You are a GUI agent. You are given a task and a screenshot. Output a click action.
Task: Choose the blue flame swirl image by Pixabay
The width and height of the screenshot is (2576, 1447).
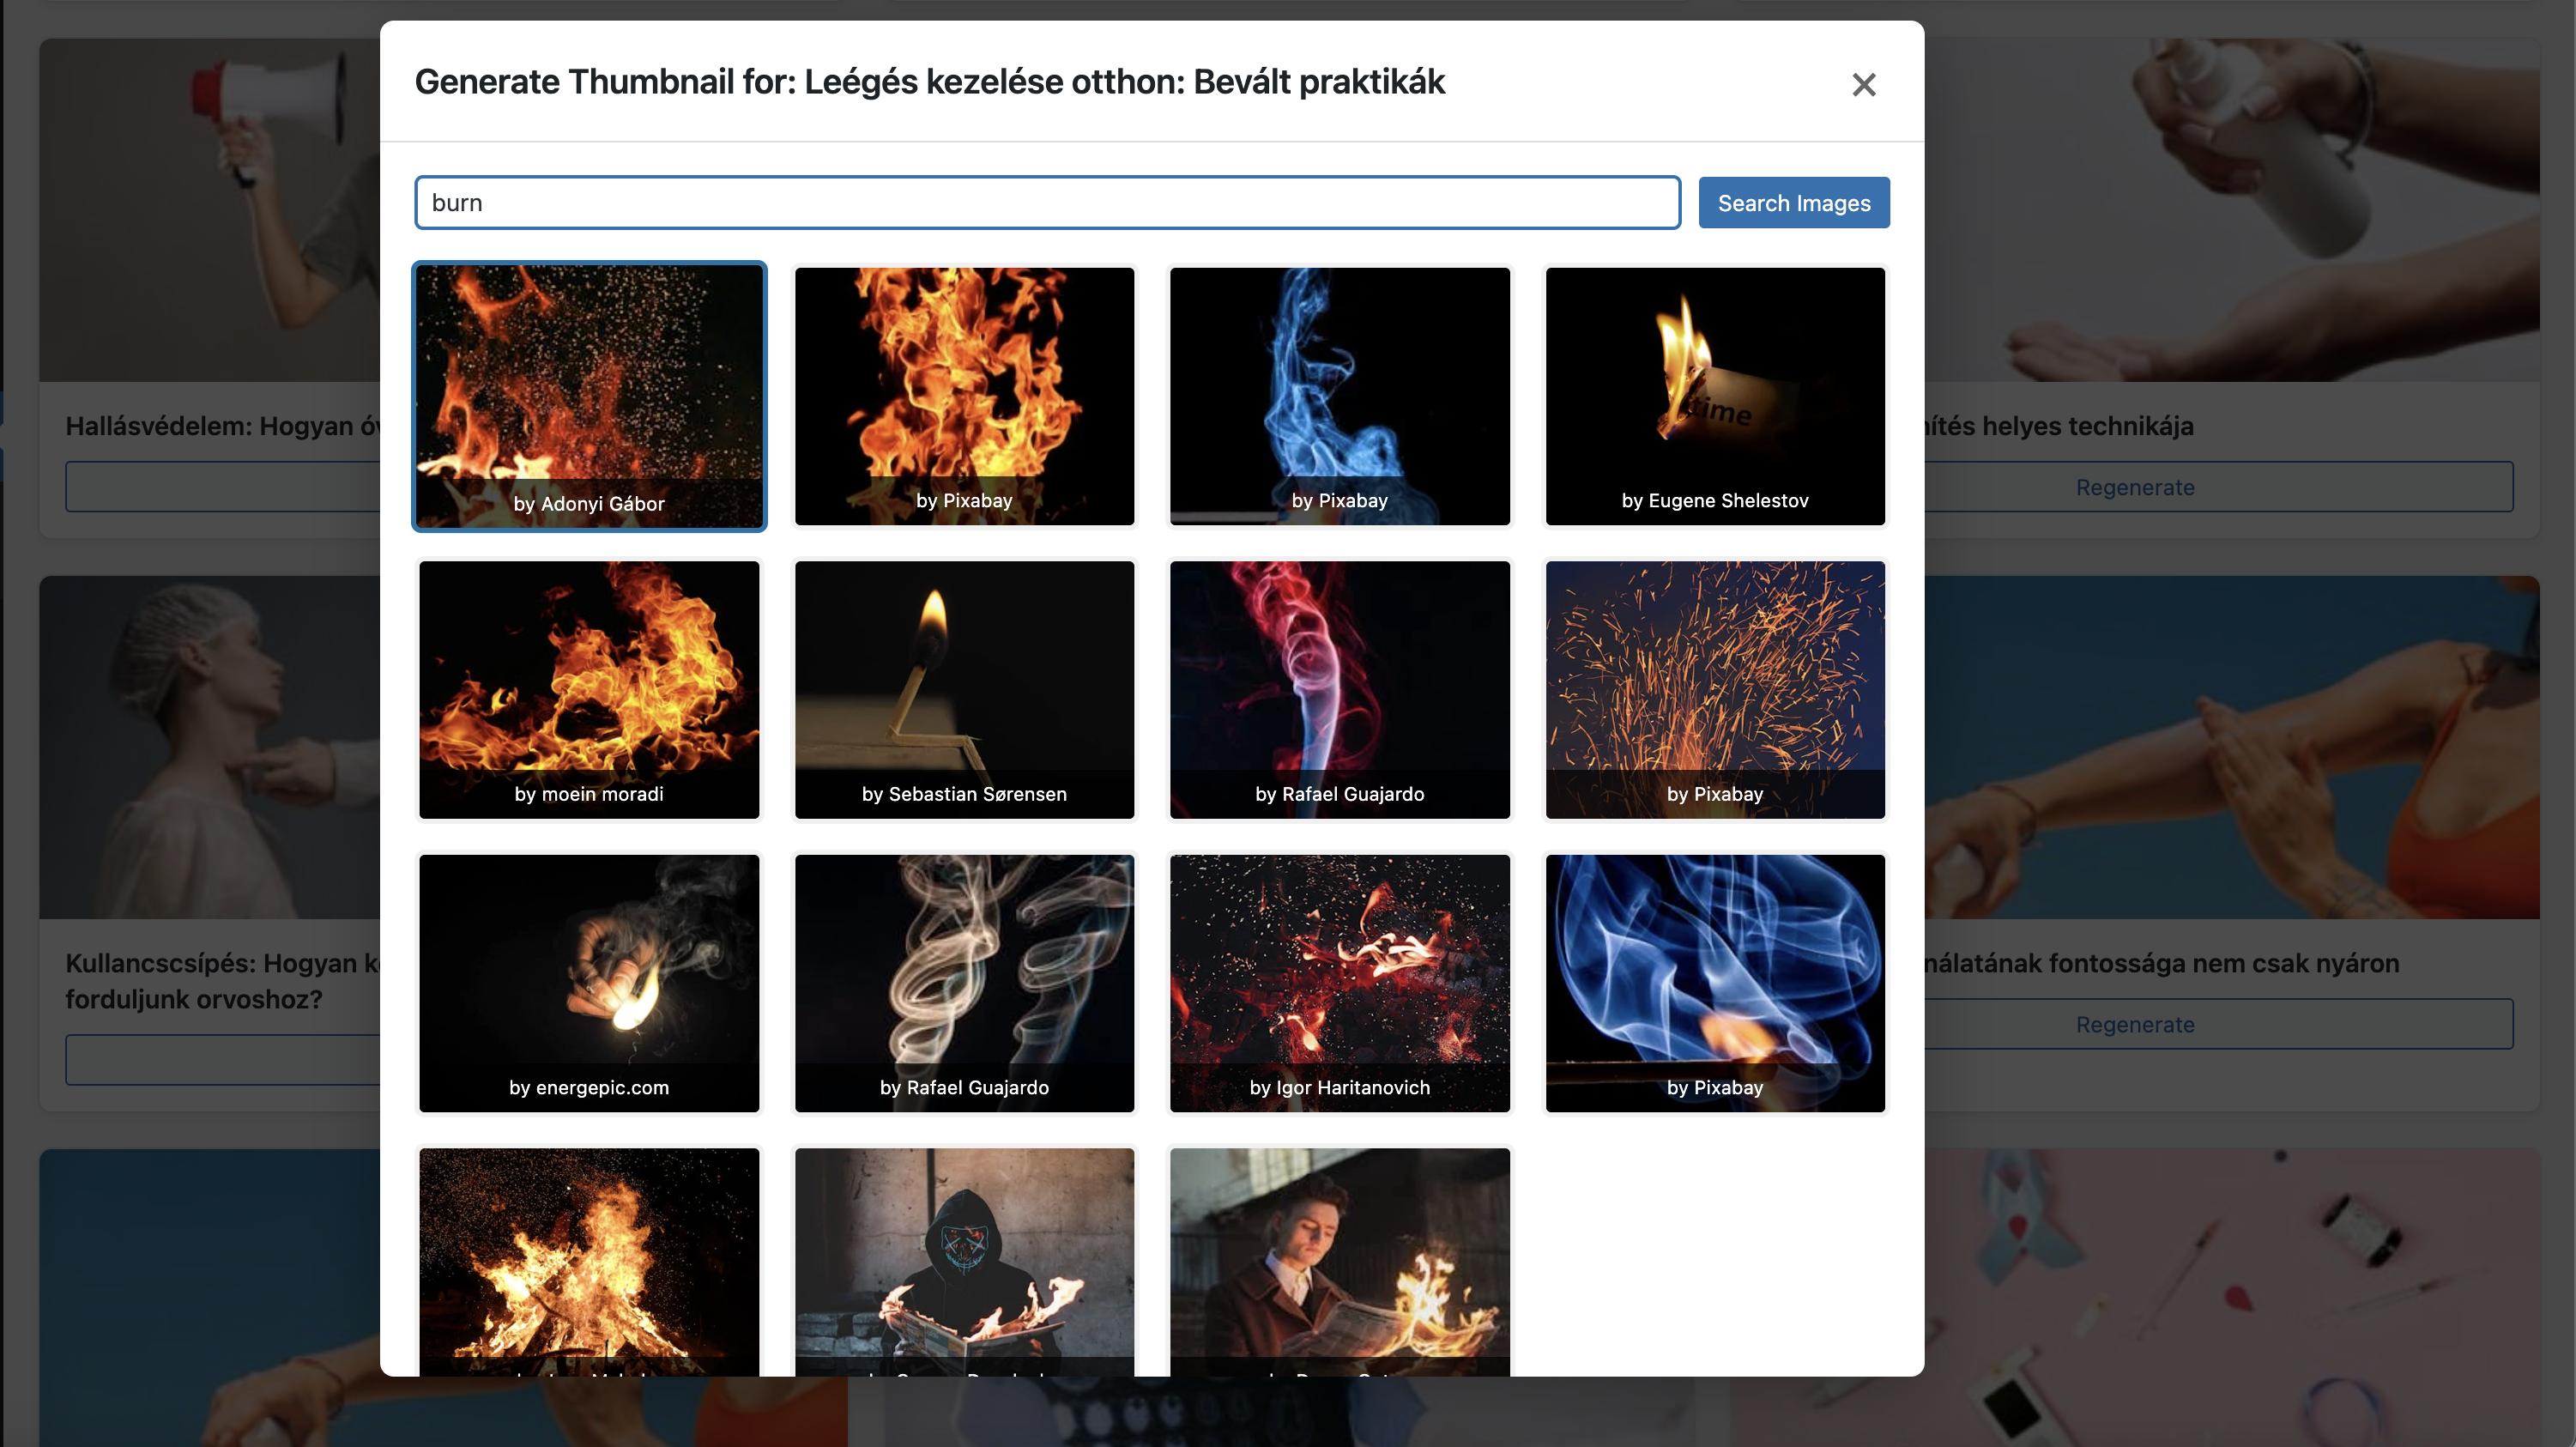tap(1715, 983)
